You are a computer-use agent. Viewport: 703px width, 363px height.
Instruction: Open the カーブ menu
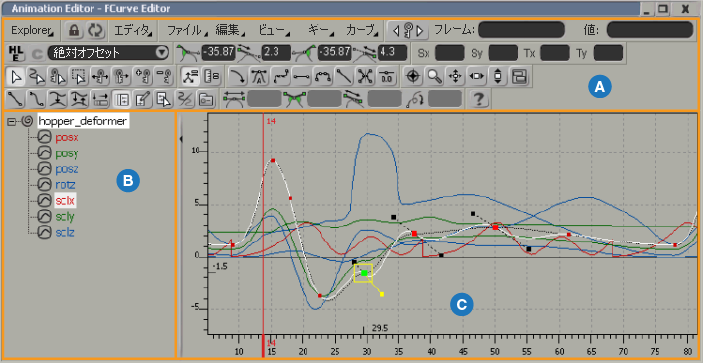pyautogui.click(x=362, y=30)
